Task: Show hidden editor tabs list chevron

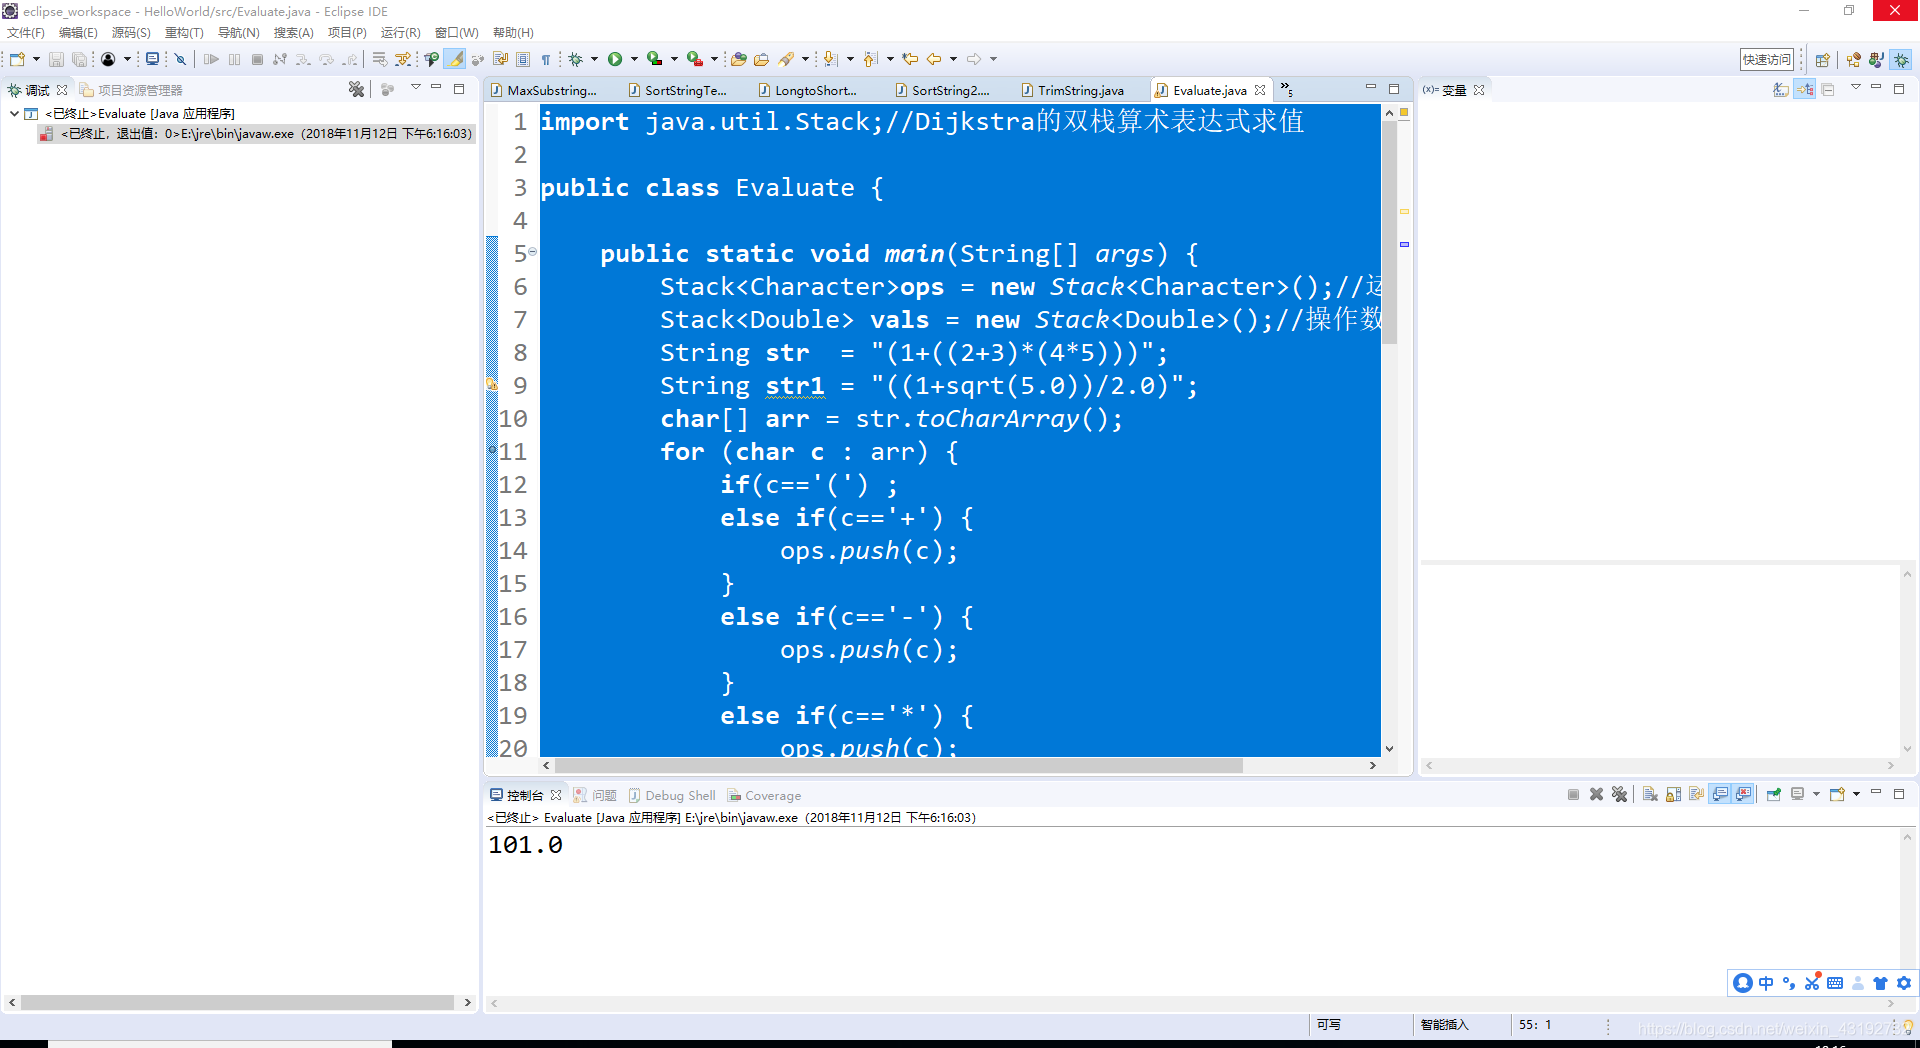Action: point(1287,90)
